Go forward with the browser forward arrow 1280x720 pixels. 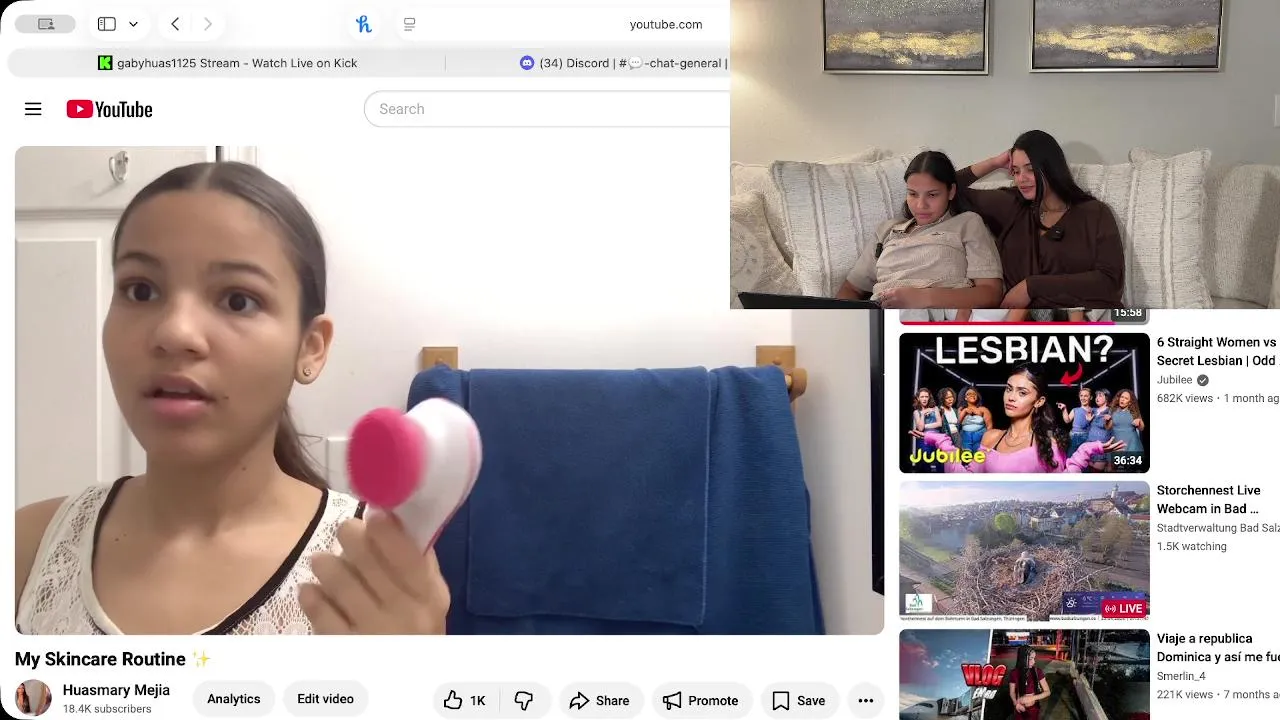[x=207, y=24]
